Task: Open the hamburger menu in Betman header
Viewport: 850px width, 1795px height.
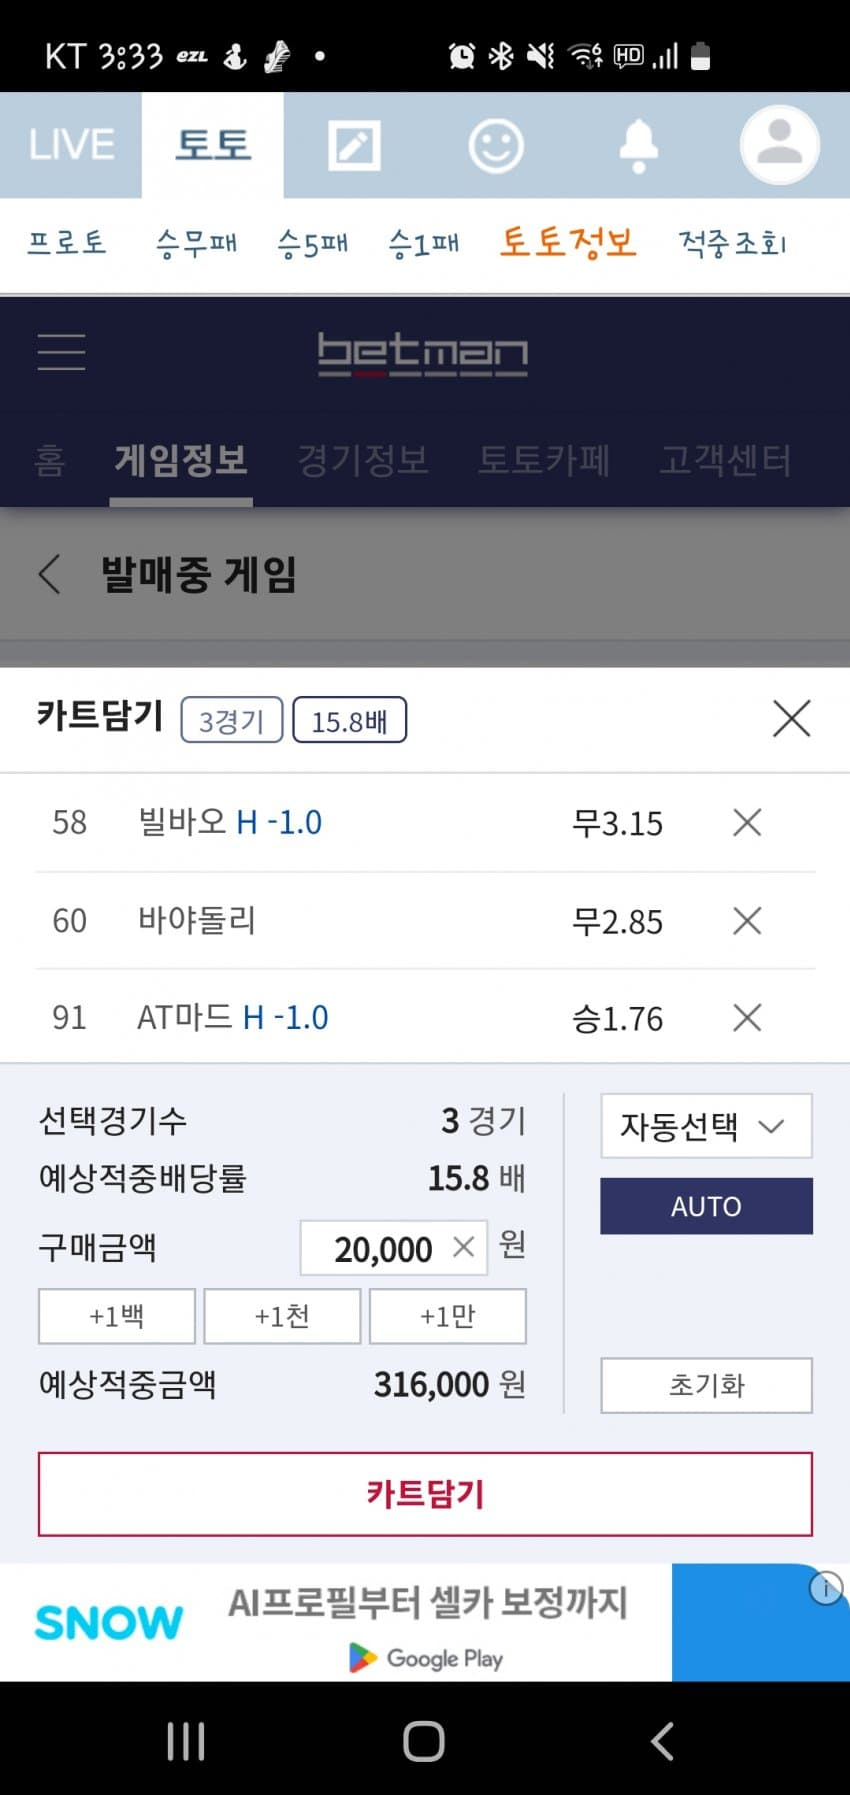Action: [x=61, y=352]
